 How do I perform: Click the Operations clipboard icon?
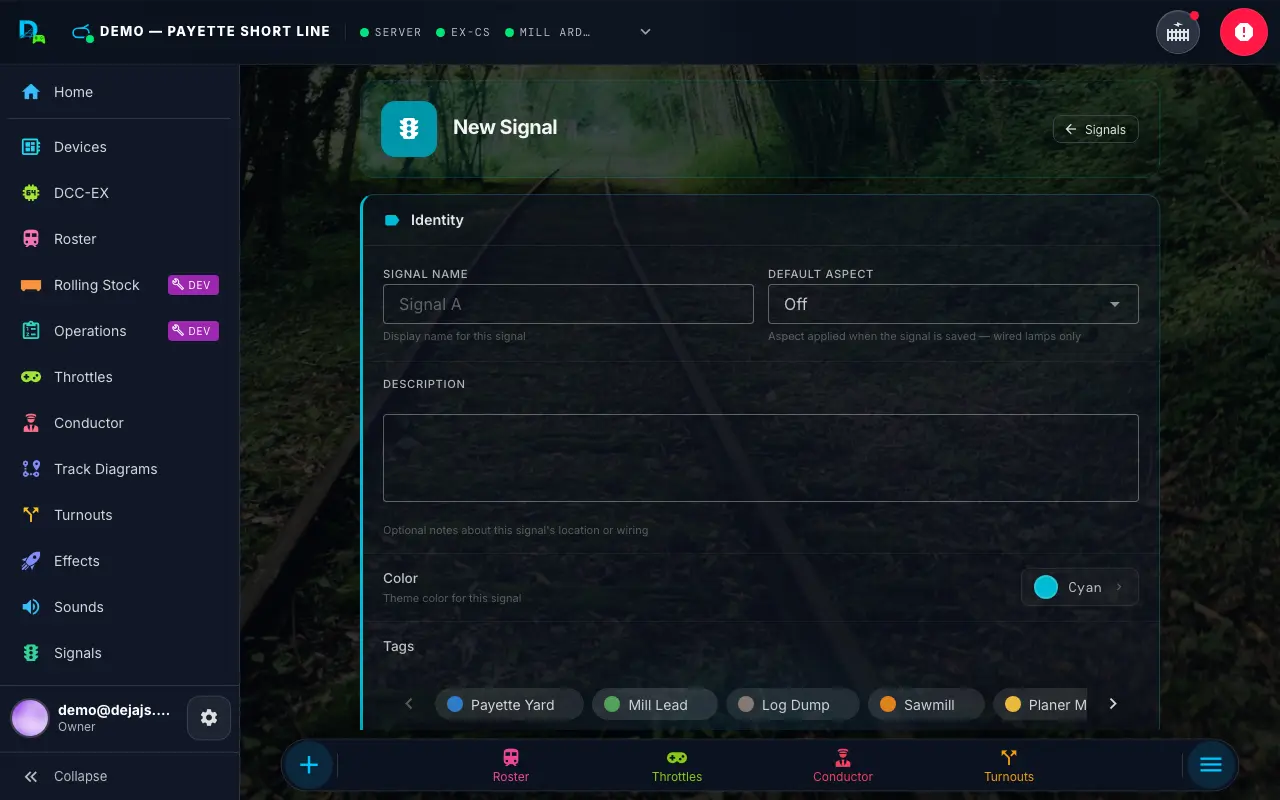click(31, 331)
